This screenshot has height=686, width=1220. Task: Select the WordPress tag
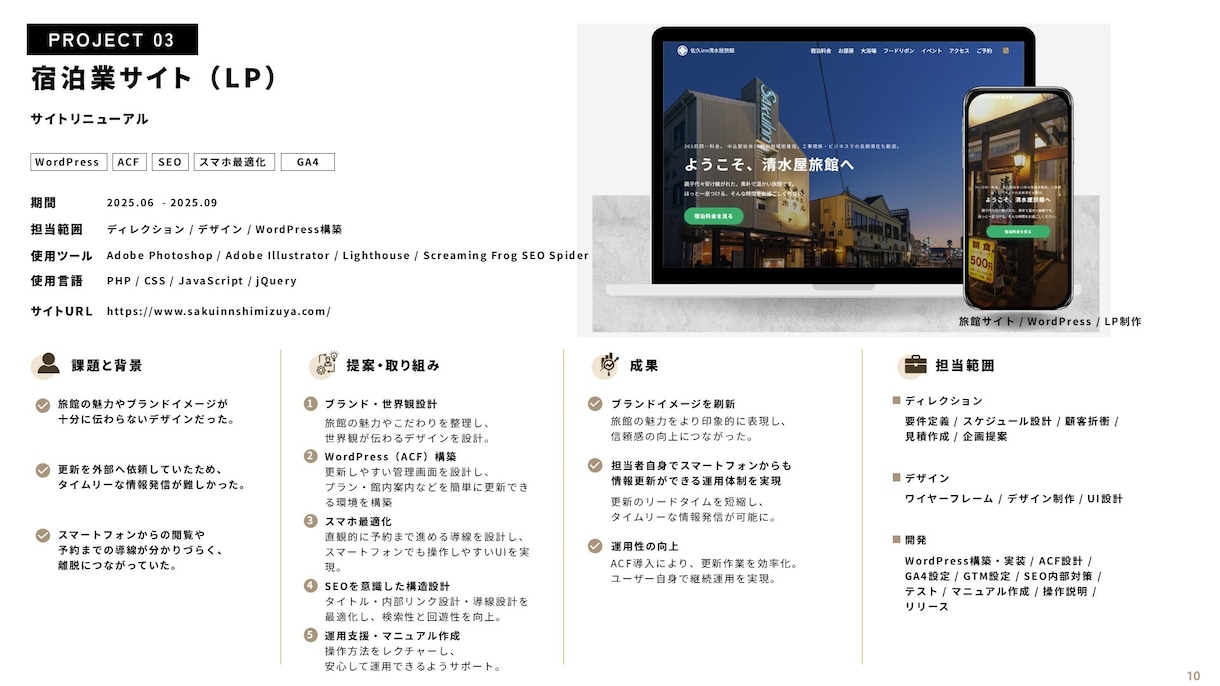coord(68,162)
